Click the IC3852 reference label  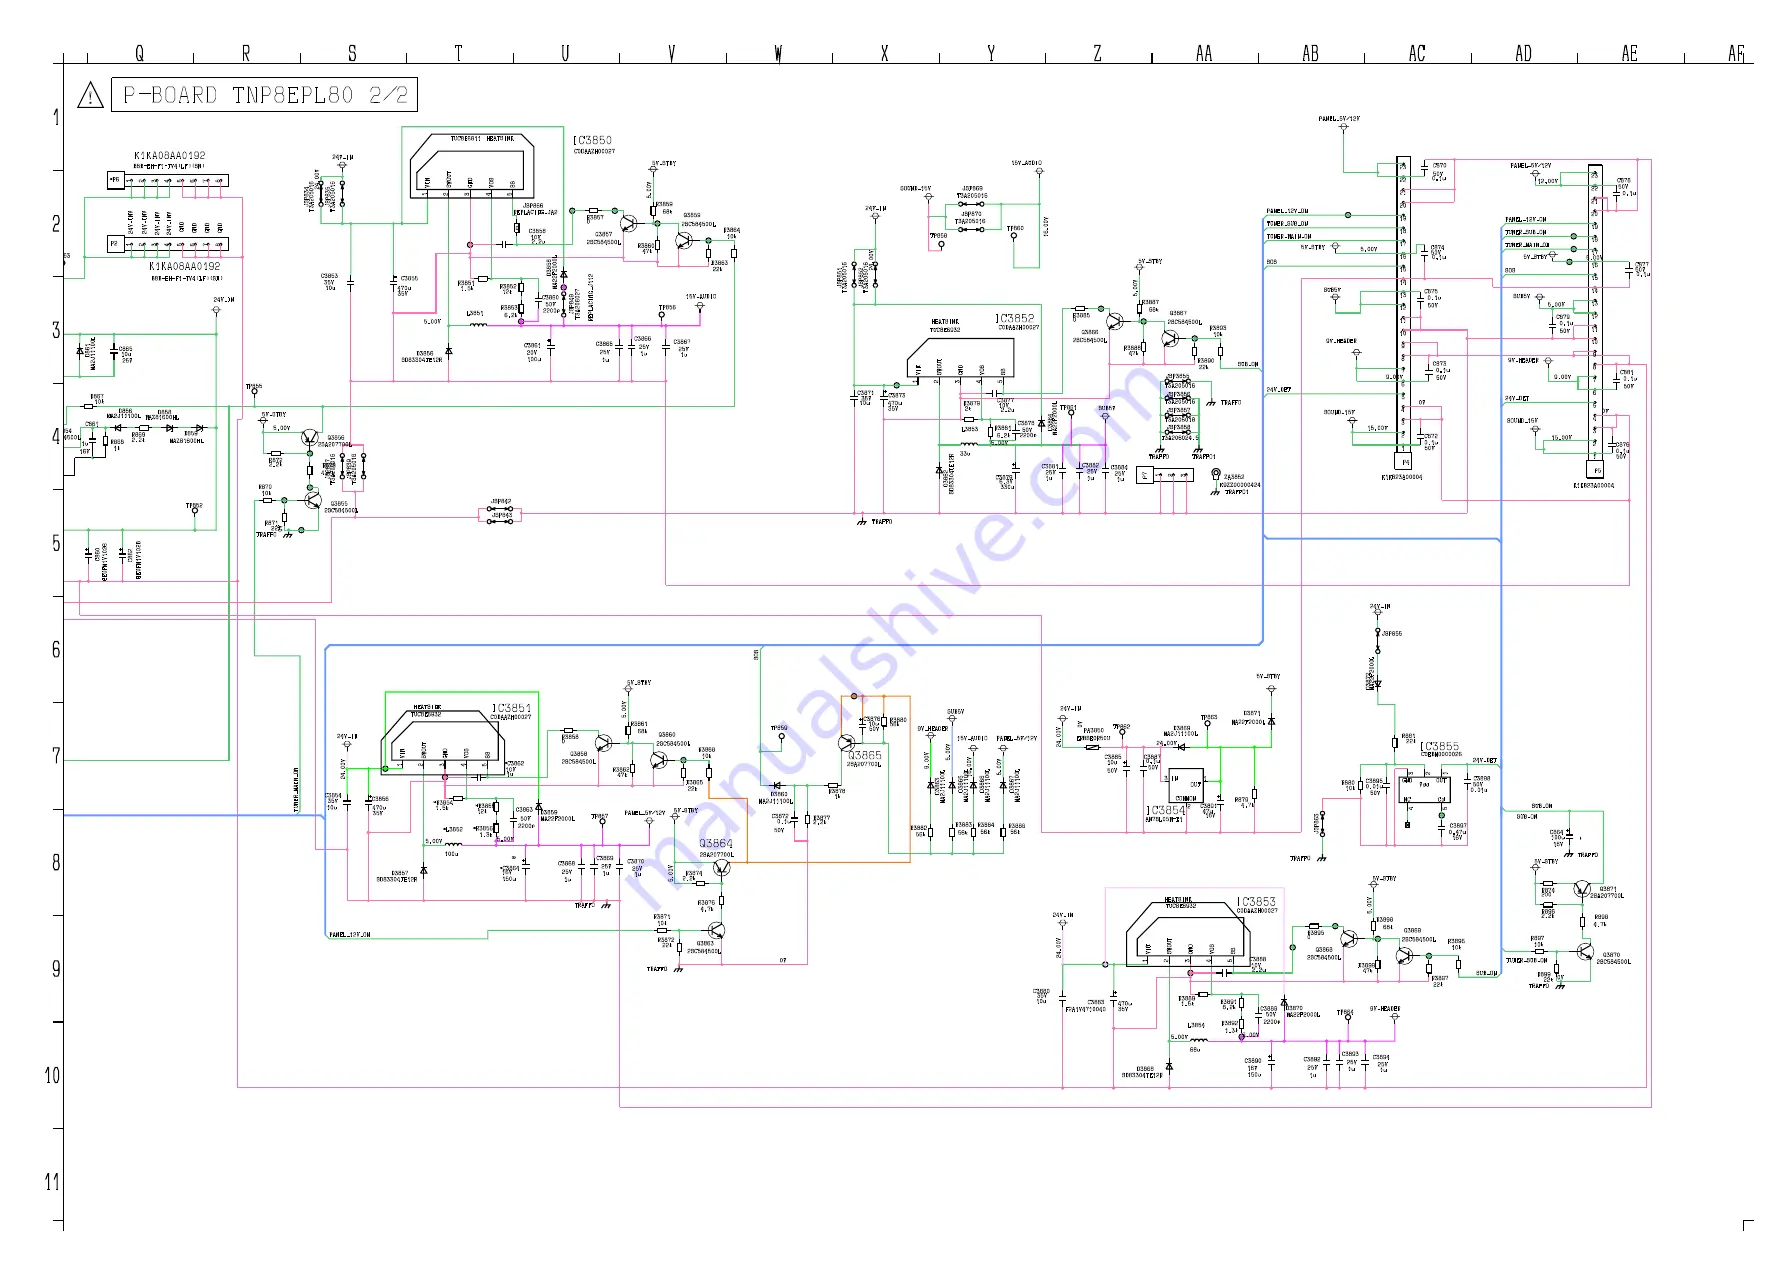pos(1015,318)
